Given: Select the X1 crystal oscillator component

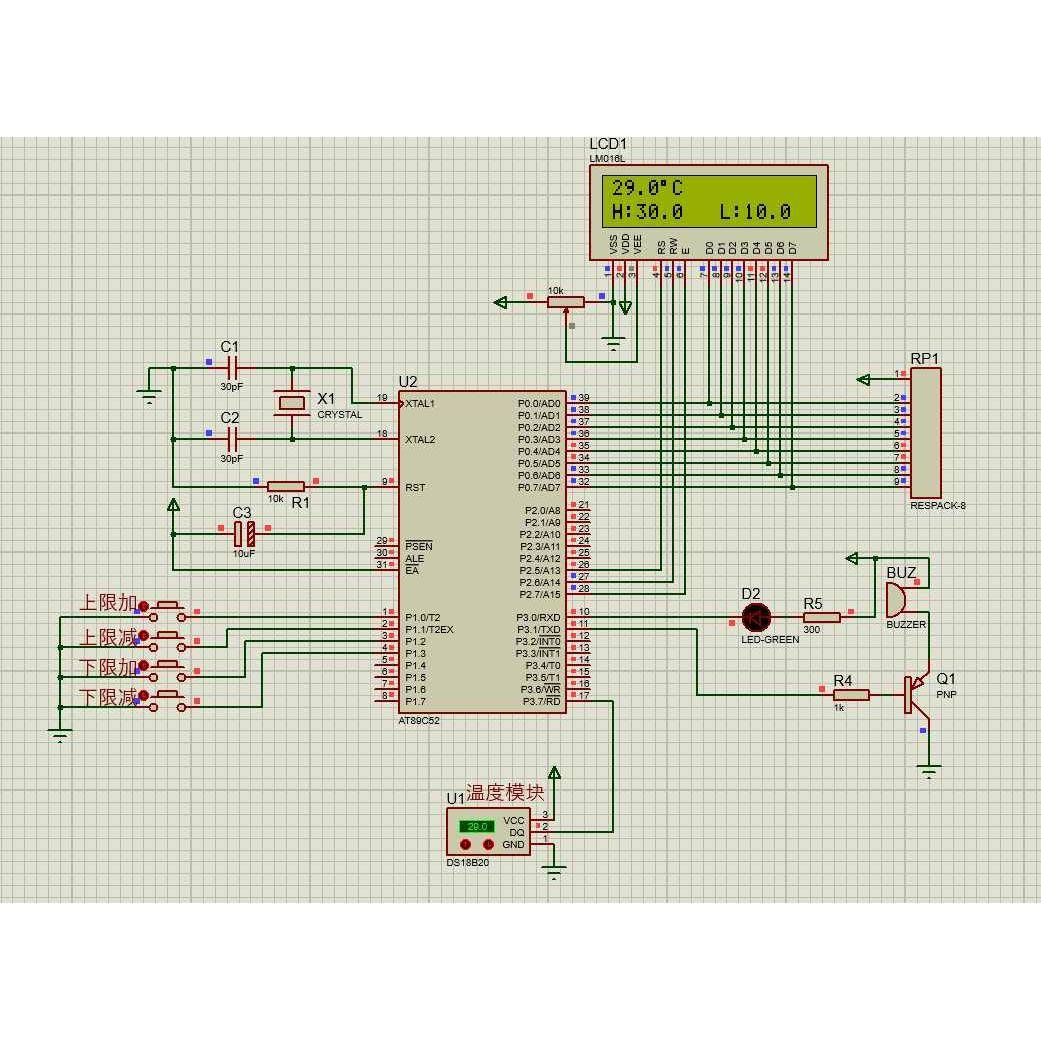Looking at the screenshot, I should 292,403.
